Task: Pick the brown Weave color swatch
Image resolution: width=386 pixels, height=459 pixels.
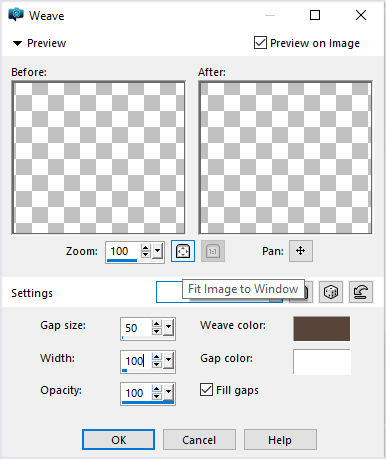Action: [322, 329]
